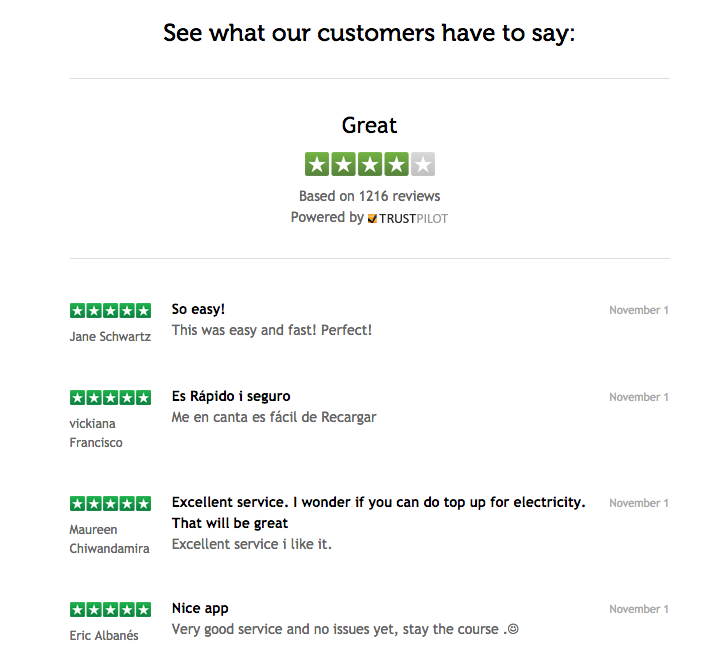
Task: Click reviewer name Maureen Chiwandamira
Action: (109, 539)
